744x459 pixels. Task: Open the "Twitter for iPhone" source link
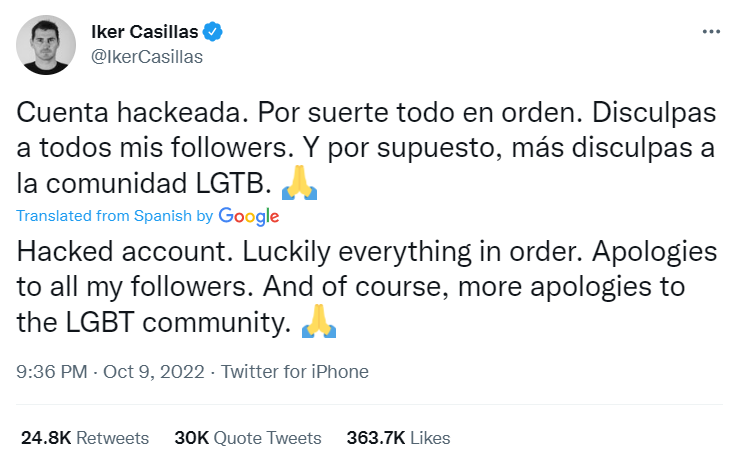(x=294, y=372)
